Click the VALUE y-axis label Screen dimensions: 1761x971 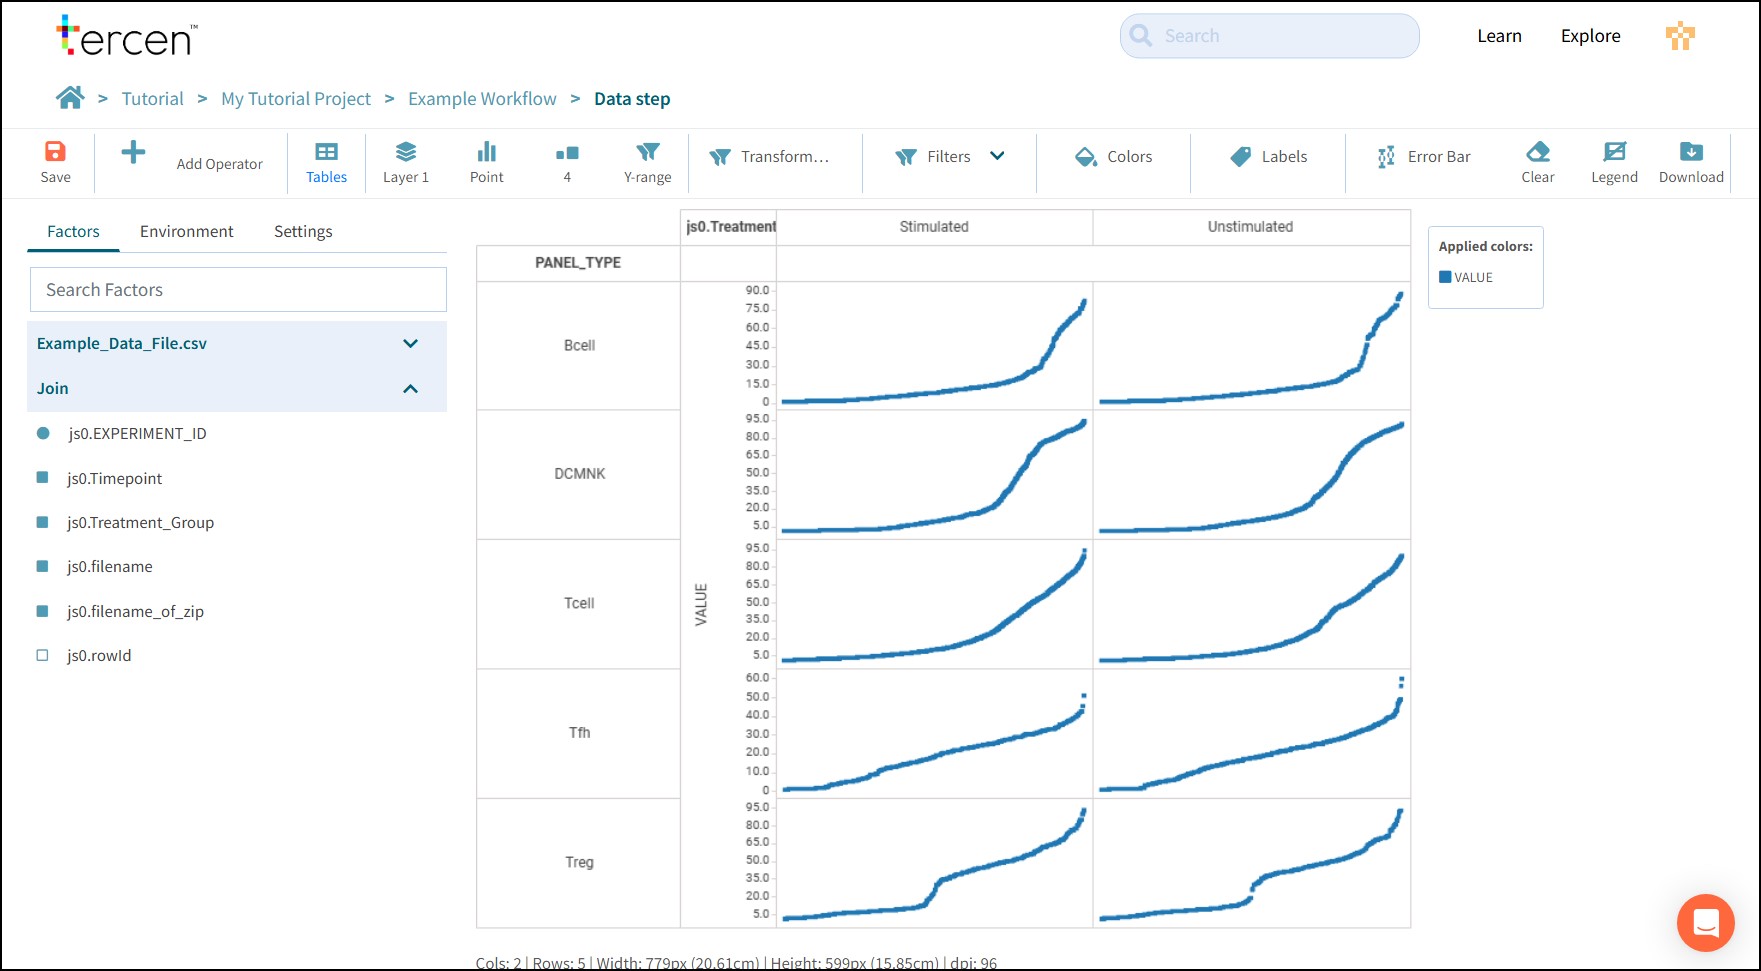701,604
